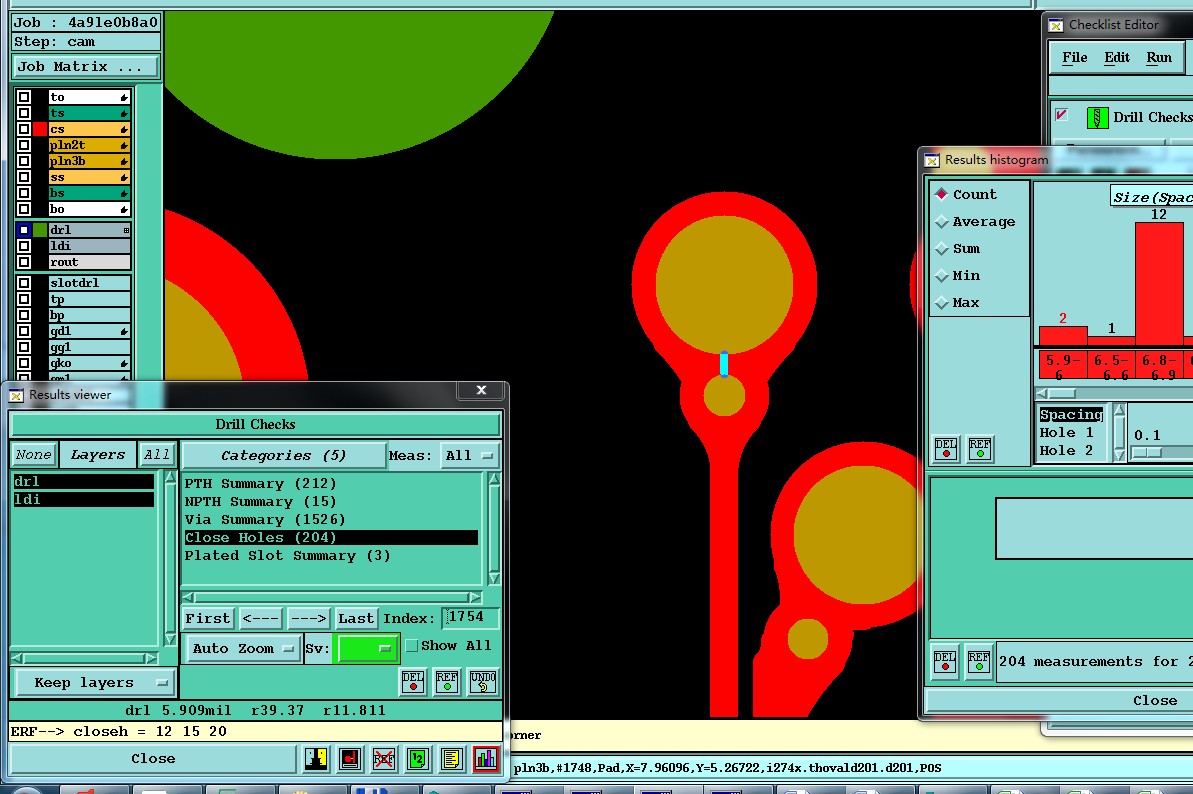Click DEL icon next to 204 measurements text

[x=945, y=661]
